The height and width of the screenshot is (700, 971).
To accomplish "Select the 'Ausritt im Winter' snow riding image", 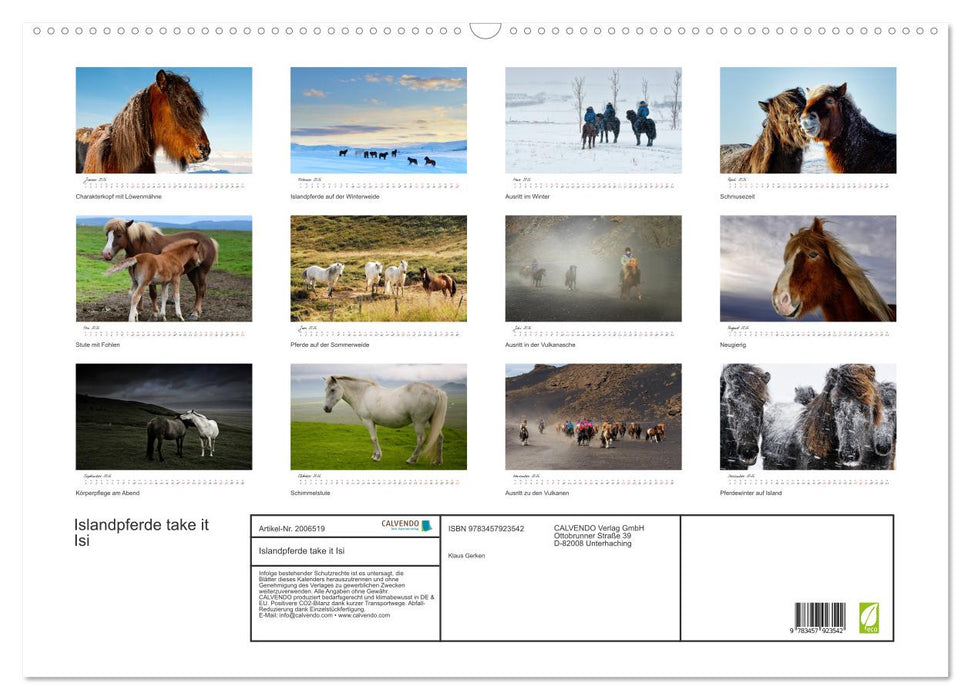I will [593, 120].
